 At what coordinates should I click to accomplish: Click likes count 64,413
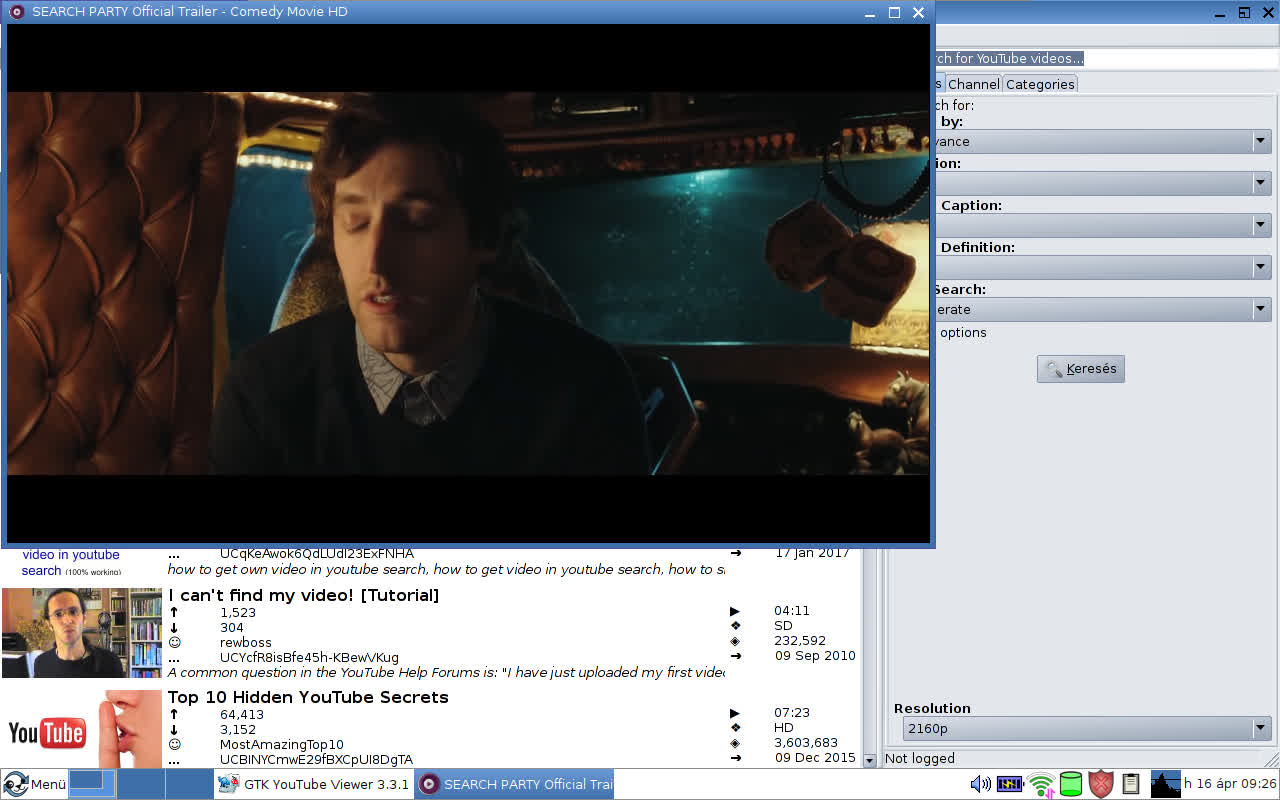[x=242, y=714]
